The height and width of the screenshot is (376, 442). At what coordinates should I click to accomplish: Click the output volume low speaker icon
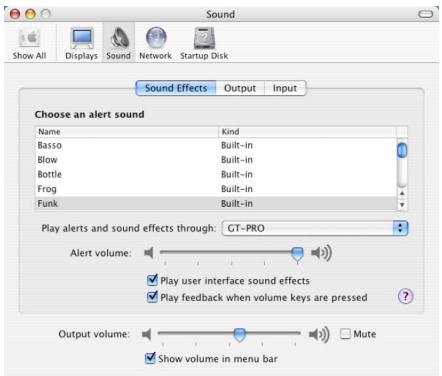coord(146,334)
